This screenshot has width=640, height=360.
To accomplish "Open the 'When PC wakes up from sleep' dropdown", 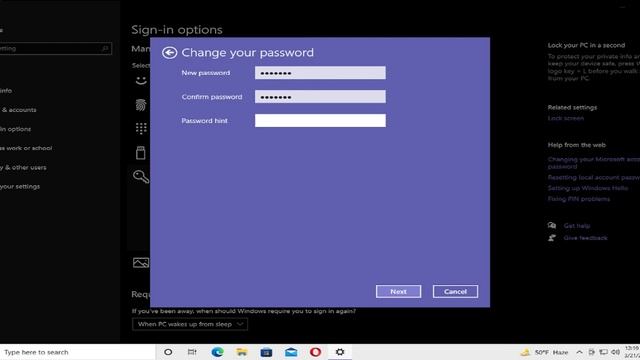I will (x=190, y=324).
